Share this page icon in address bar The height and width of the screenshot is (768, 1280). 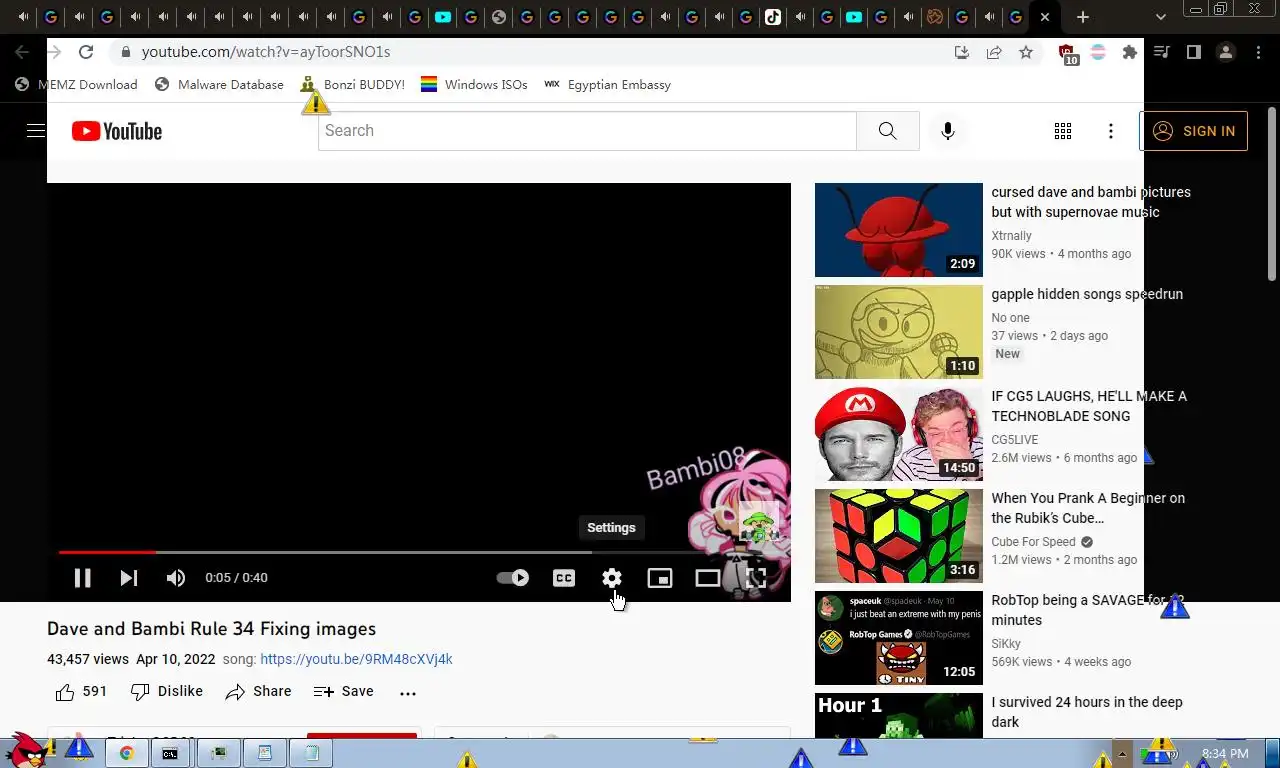[x=994, y=52]
